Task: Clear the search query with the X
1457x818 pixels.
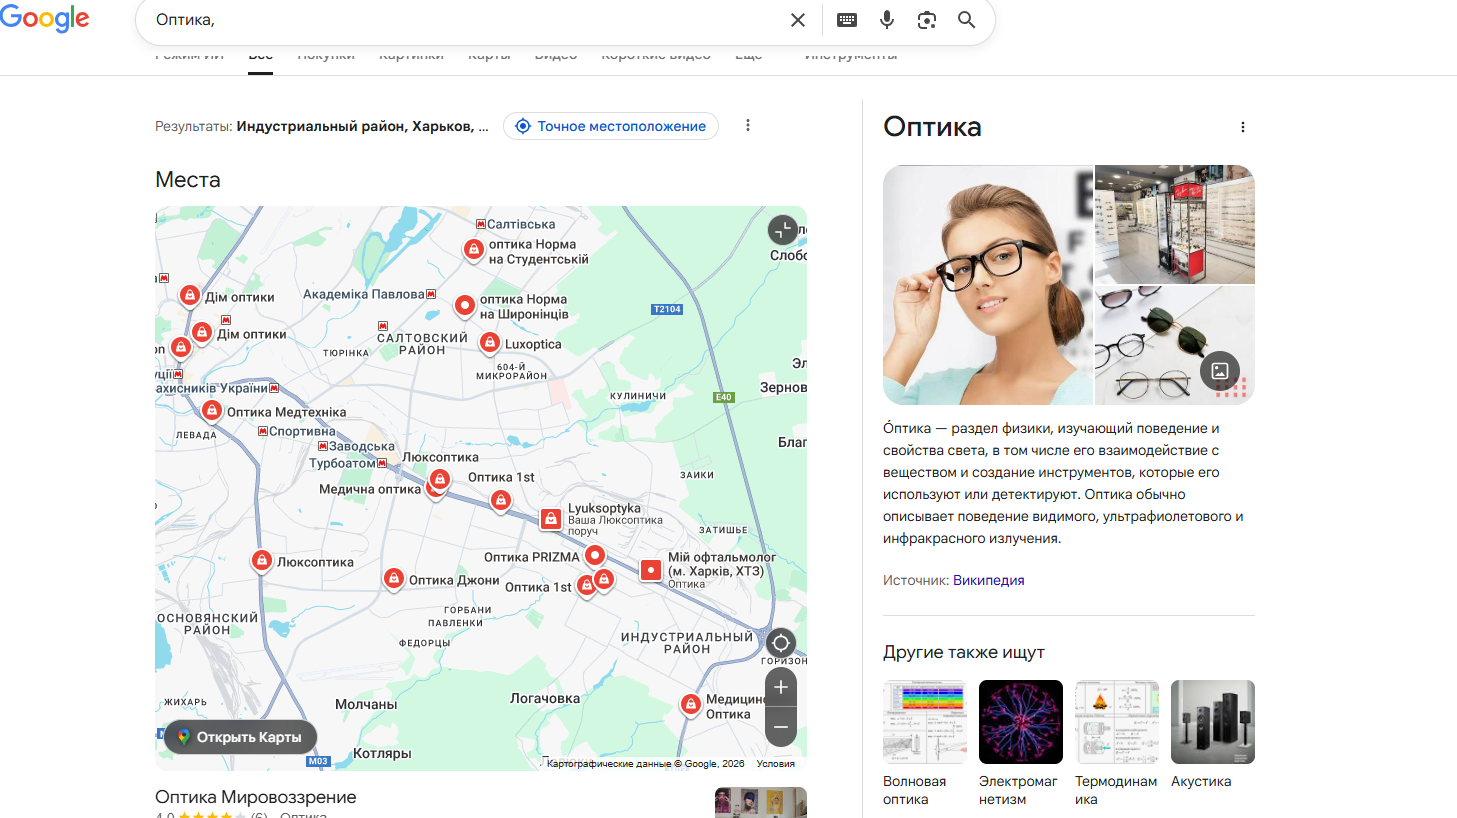Action: click(x=798, y=20)
